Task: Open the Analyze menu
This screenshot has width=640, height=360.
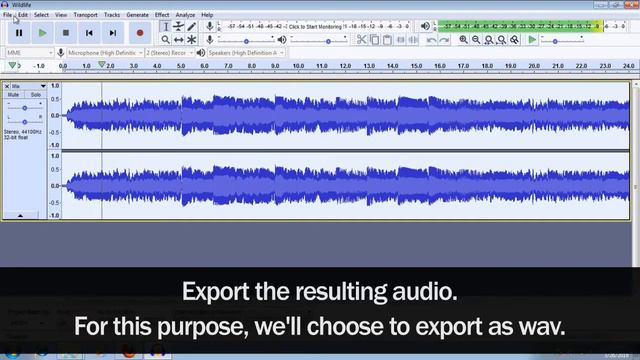Action: coord(185,15)
